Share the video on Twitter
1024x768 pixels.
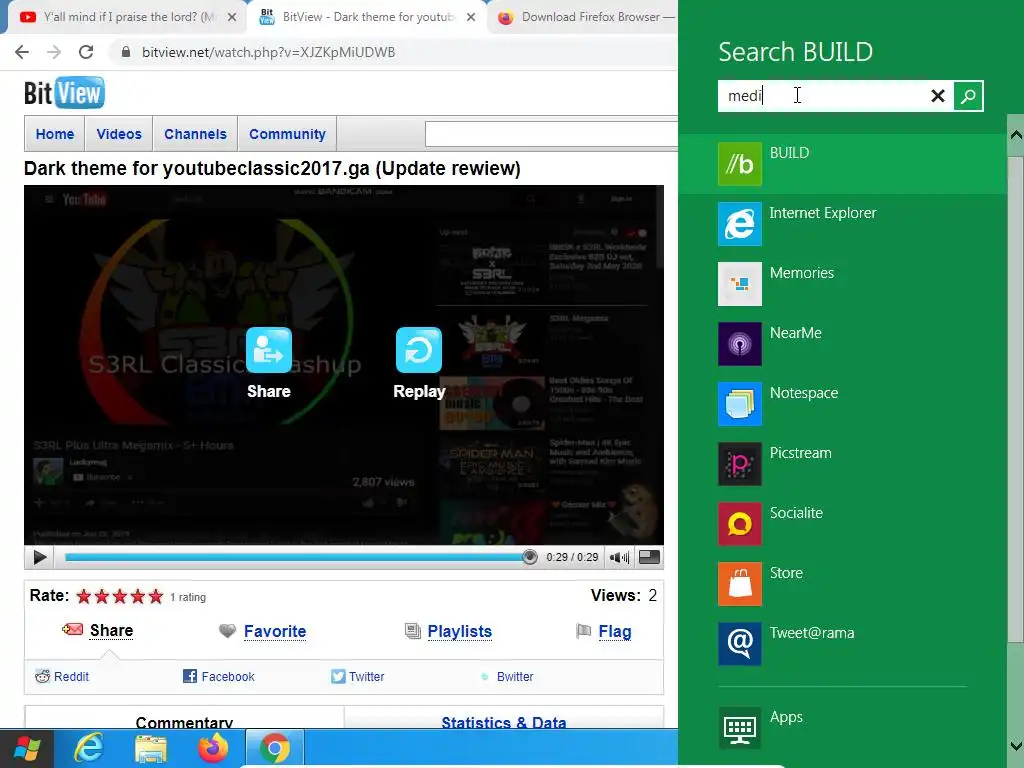pyautogui.click(x=357, y=677)
